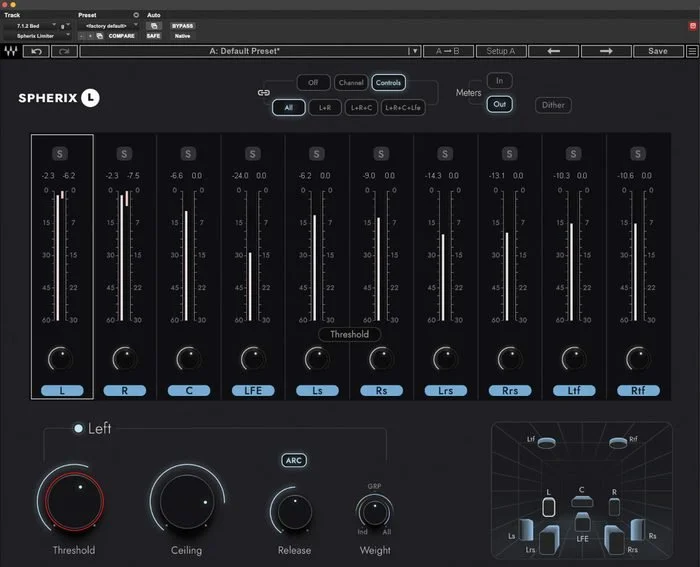Click the channel link chain icon
Image resolution: width=700 pixels, height=567 pixels.
click(263, 93)
